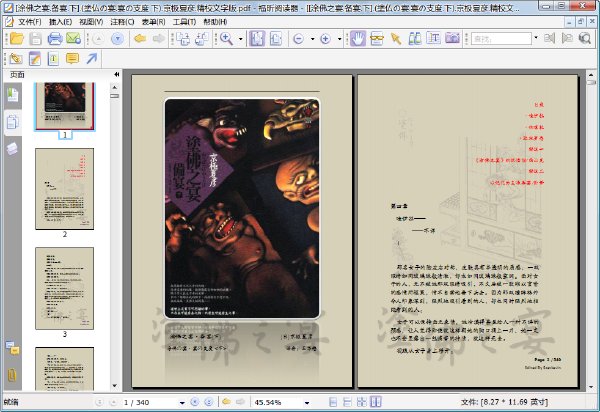Open the 表单(R) menu
The width and height of the screenshot is (600, 412).
pyautogui.click(x=153, y=22)
